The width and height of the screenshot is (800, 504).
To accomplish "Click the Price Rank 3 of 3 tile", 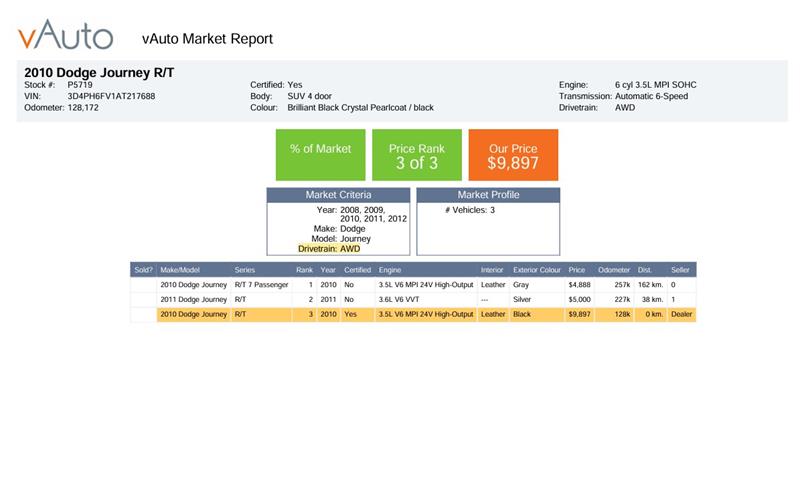I will [417, 155].
